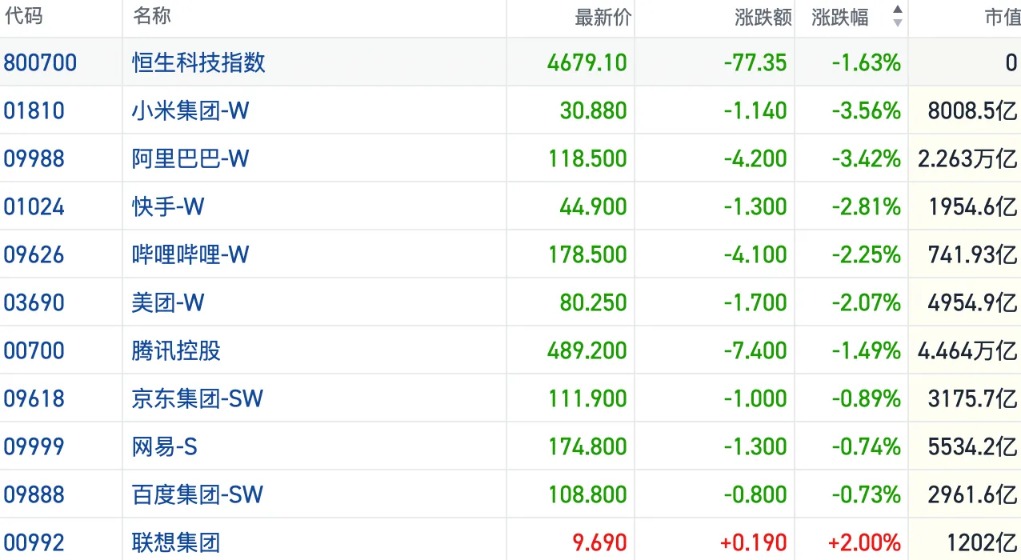Click 联想集团's +2.00% change value

(866, 543)
